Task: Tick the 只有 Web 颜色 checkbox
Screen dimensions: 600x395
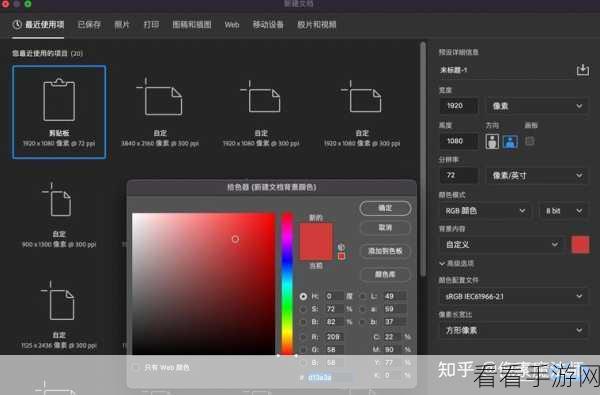Action: (x=136, y=367)
